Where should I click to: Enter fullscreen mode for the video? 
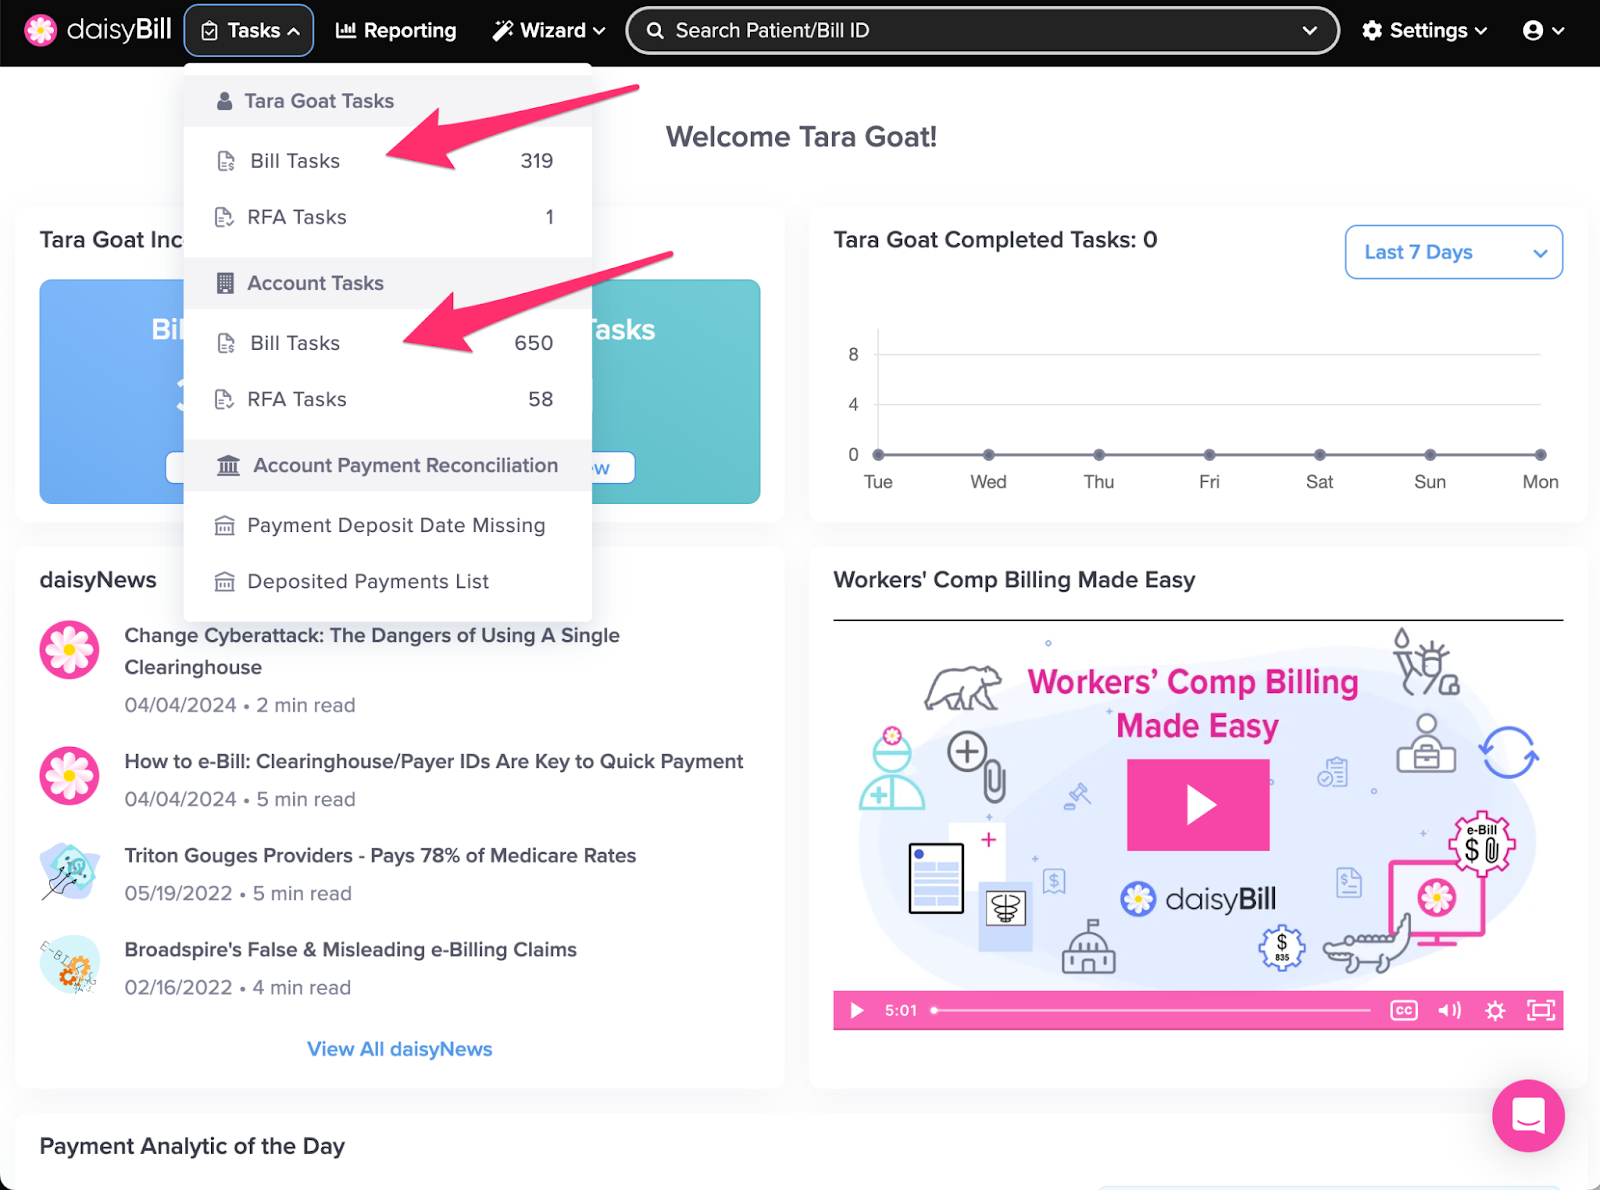click(x=1541, y=1011)
